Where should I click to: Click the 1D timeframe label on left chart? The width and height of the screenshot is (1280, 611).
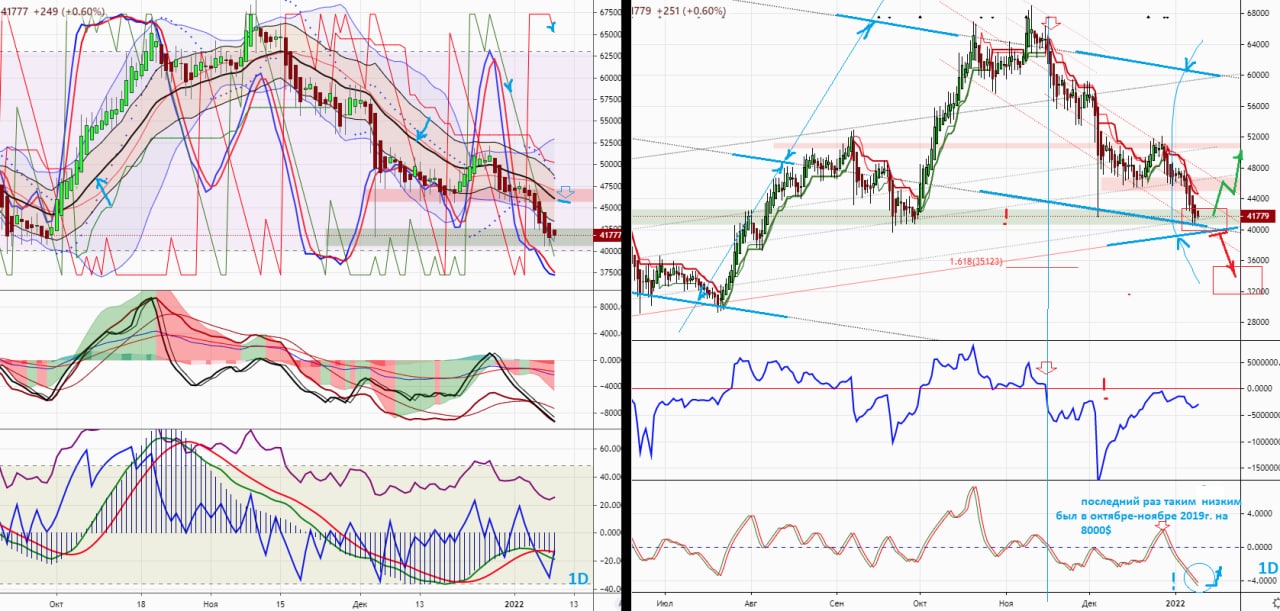[577, 579]
